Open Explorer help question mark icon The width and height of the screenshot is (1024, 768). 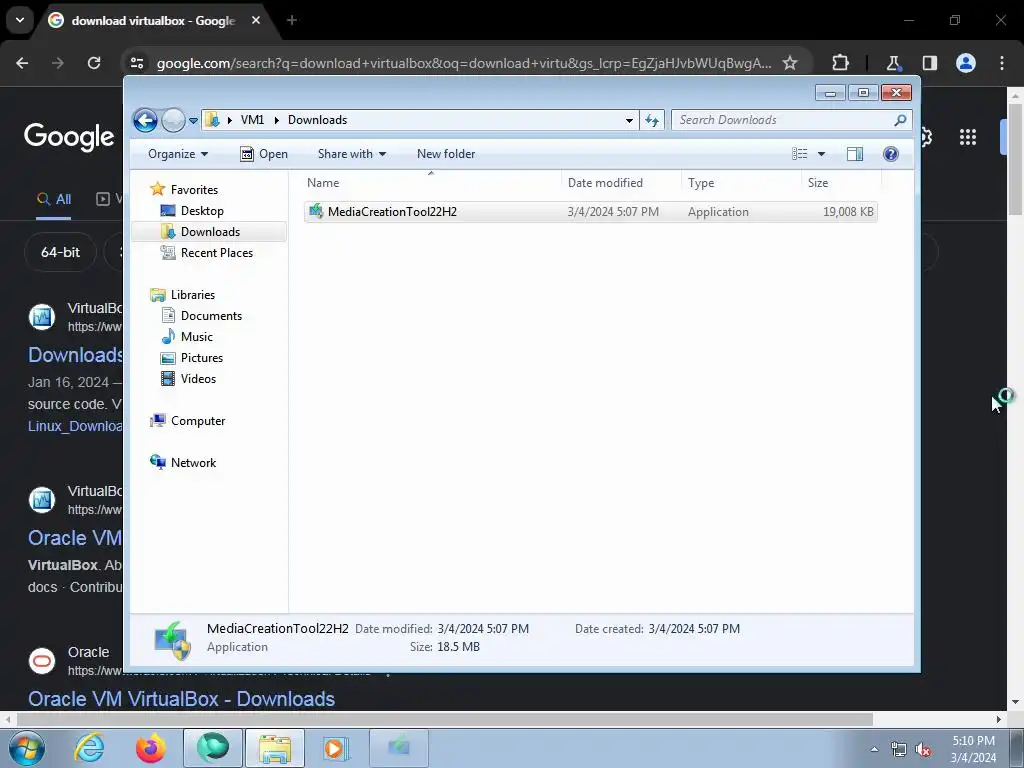point(891,154)
